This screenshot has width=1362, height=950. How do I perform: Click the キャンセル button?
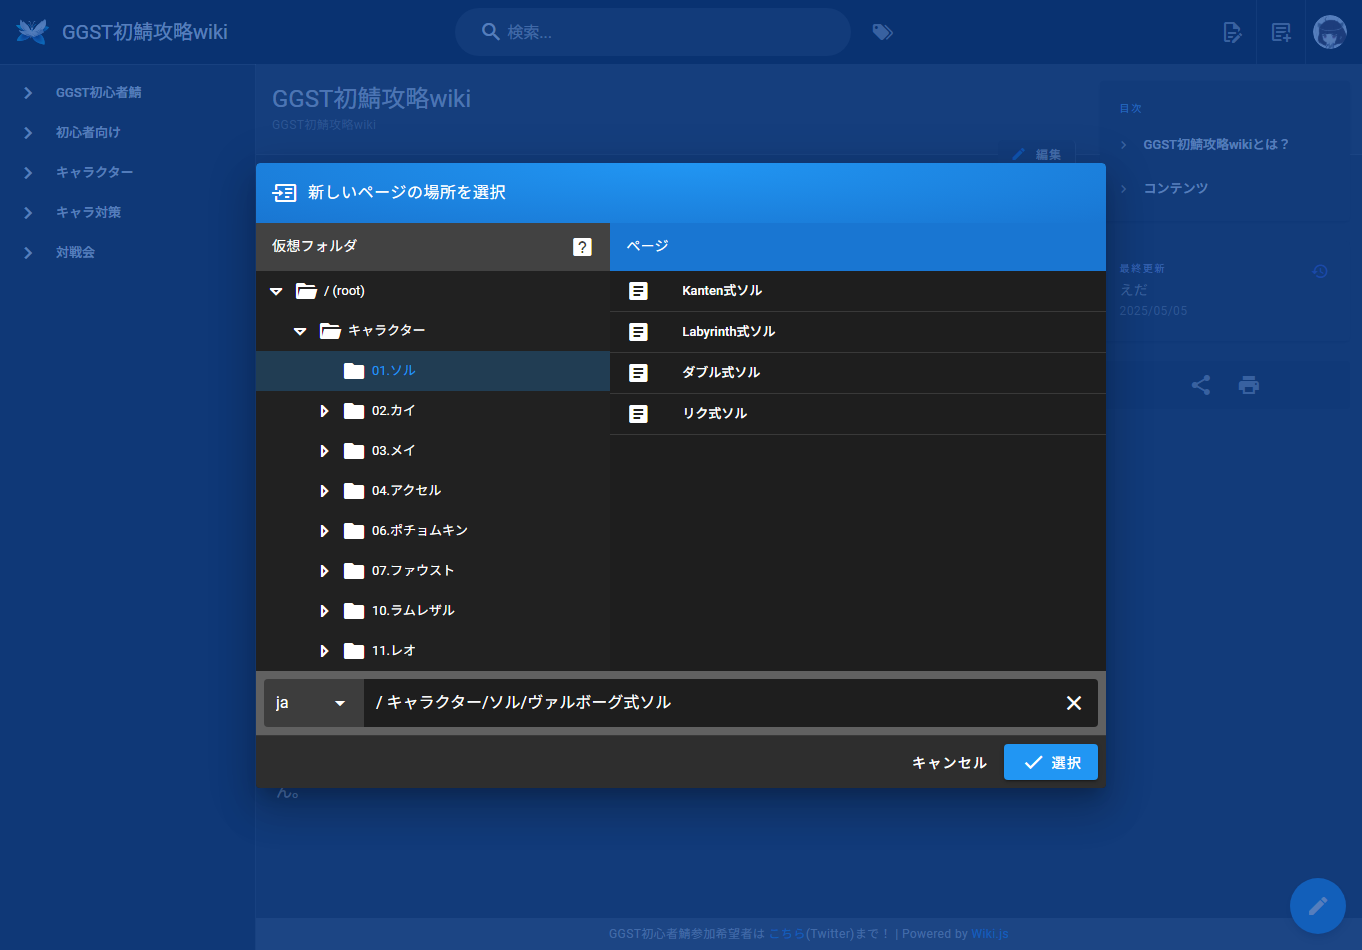(949, 763)
